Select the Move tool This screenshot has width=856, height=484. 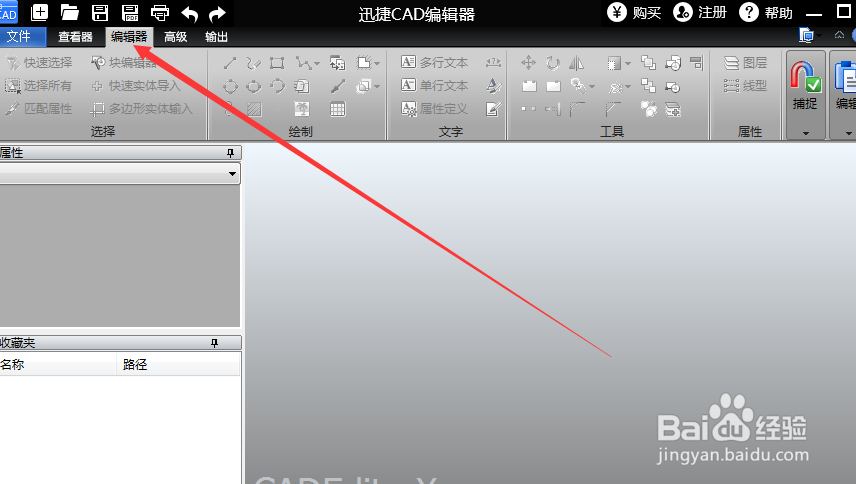pos(528,63)
